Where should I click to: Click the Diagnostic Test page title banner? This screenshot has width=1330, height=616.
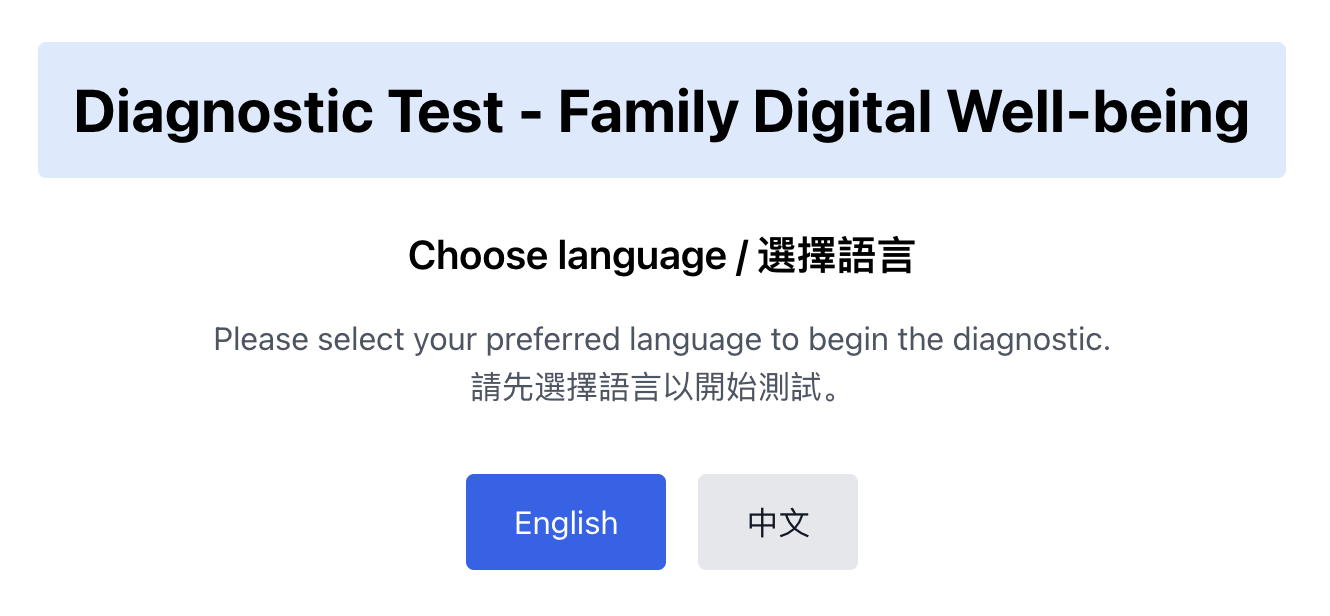[x=661, y=110]
